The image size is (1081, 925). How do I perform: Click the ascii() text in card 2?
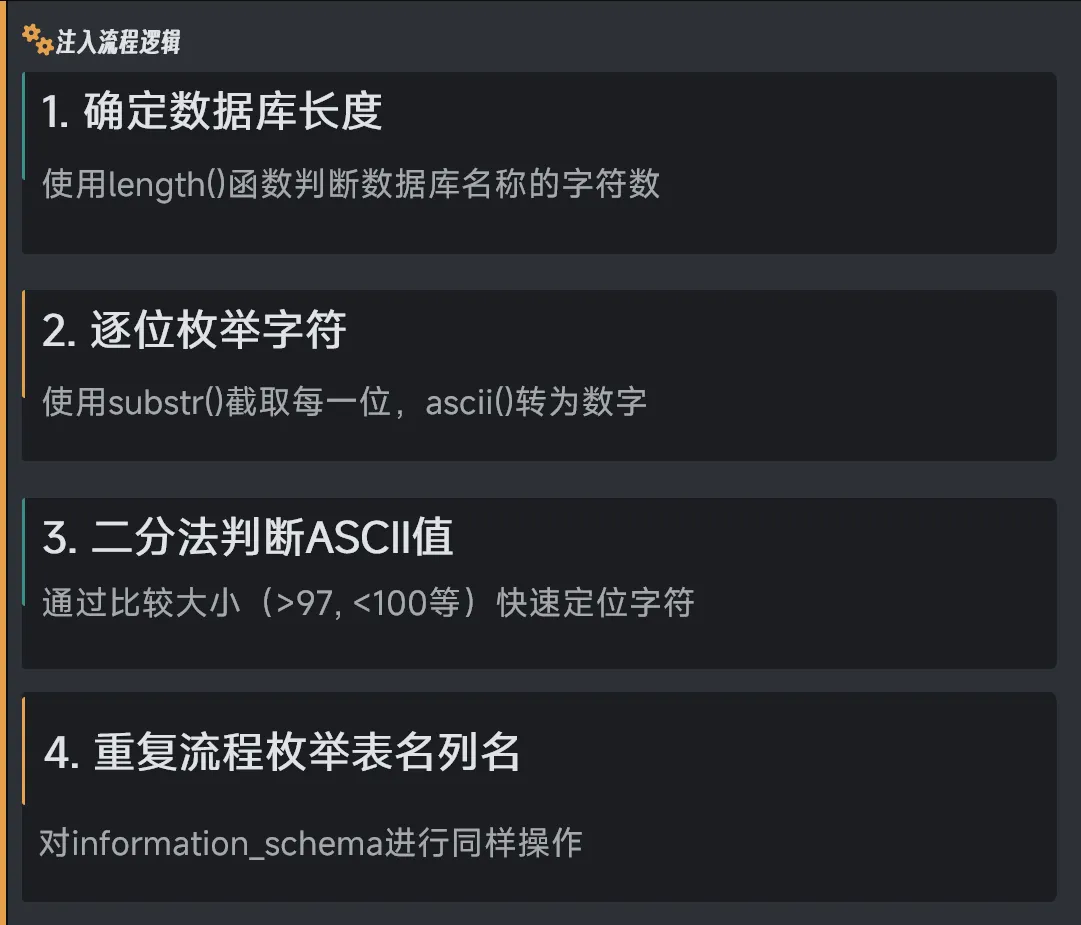point(469,402)
